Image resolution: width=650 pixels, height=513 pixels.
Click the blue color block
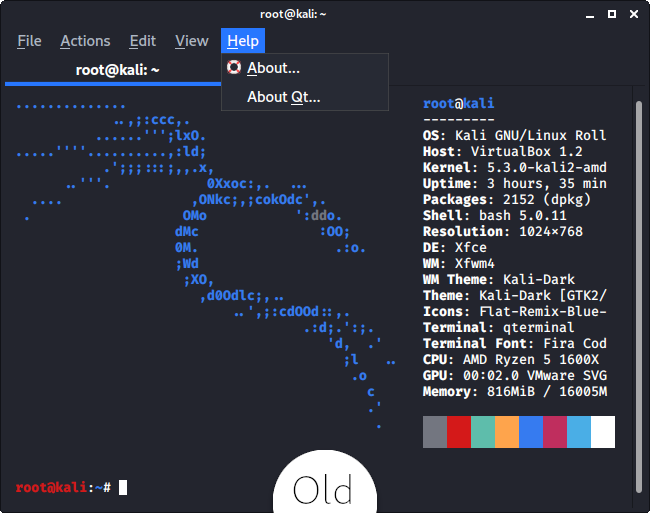tap(531, 432)
